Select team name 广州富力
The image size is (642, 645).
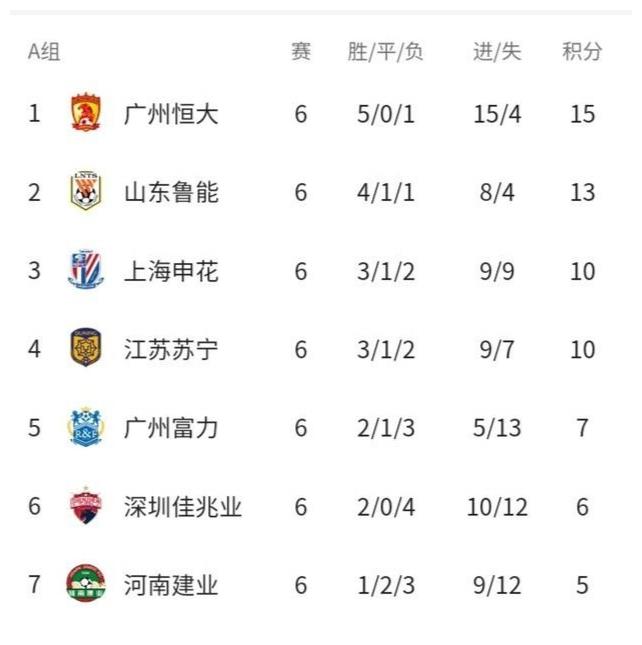(171, 428)
